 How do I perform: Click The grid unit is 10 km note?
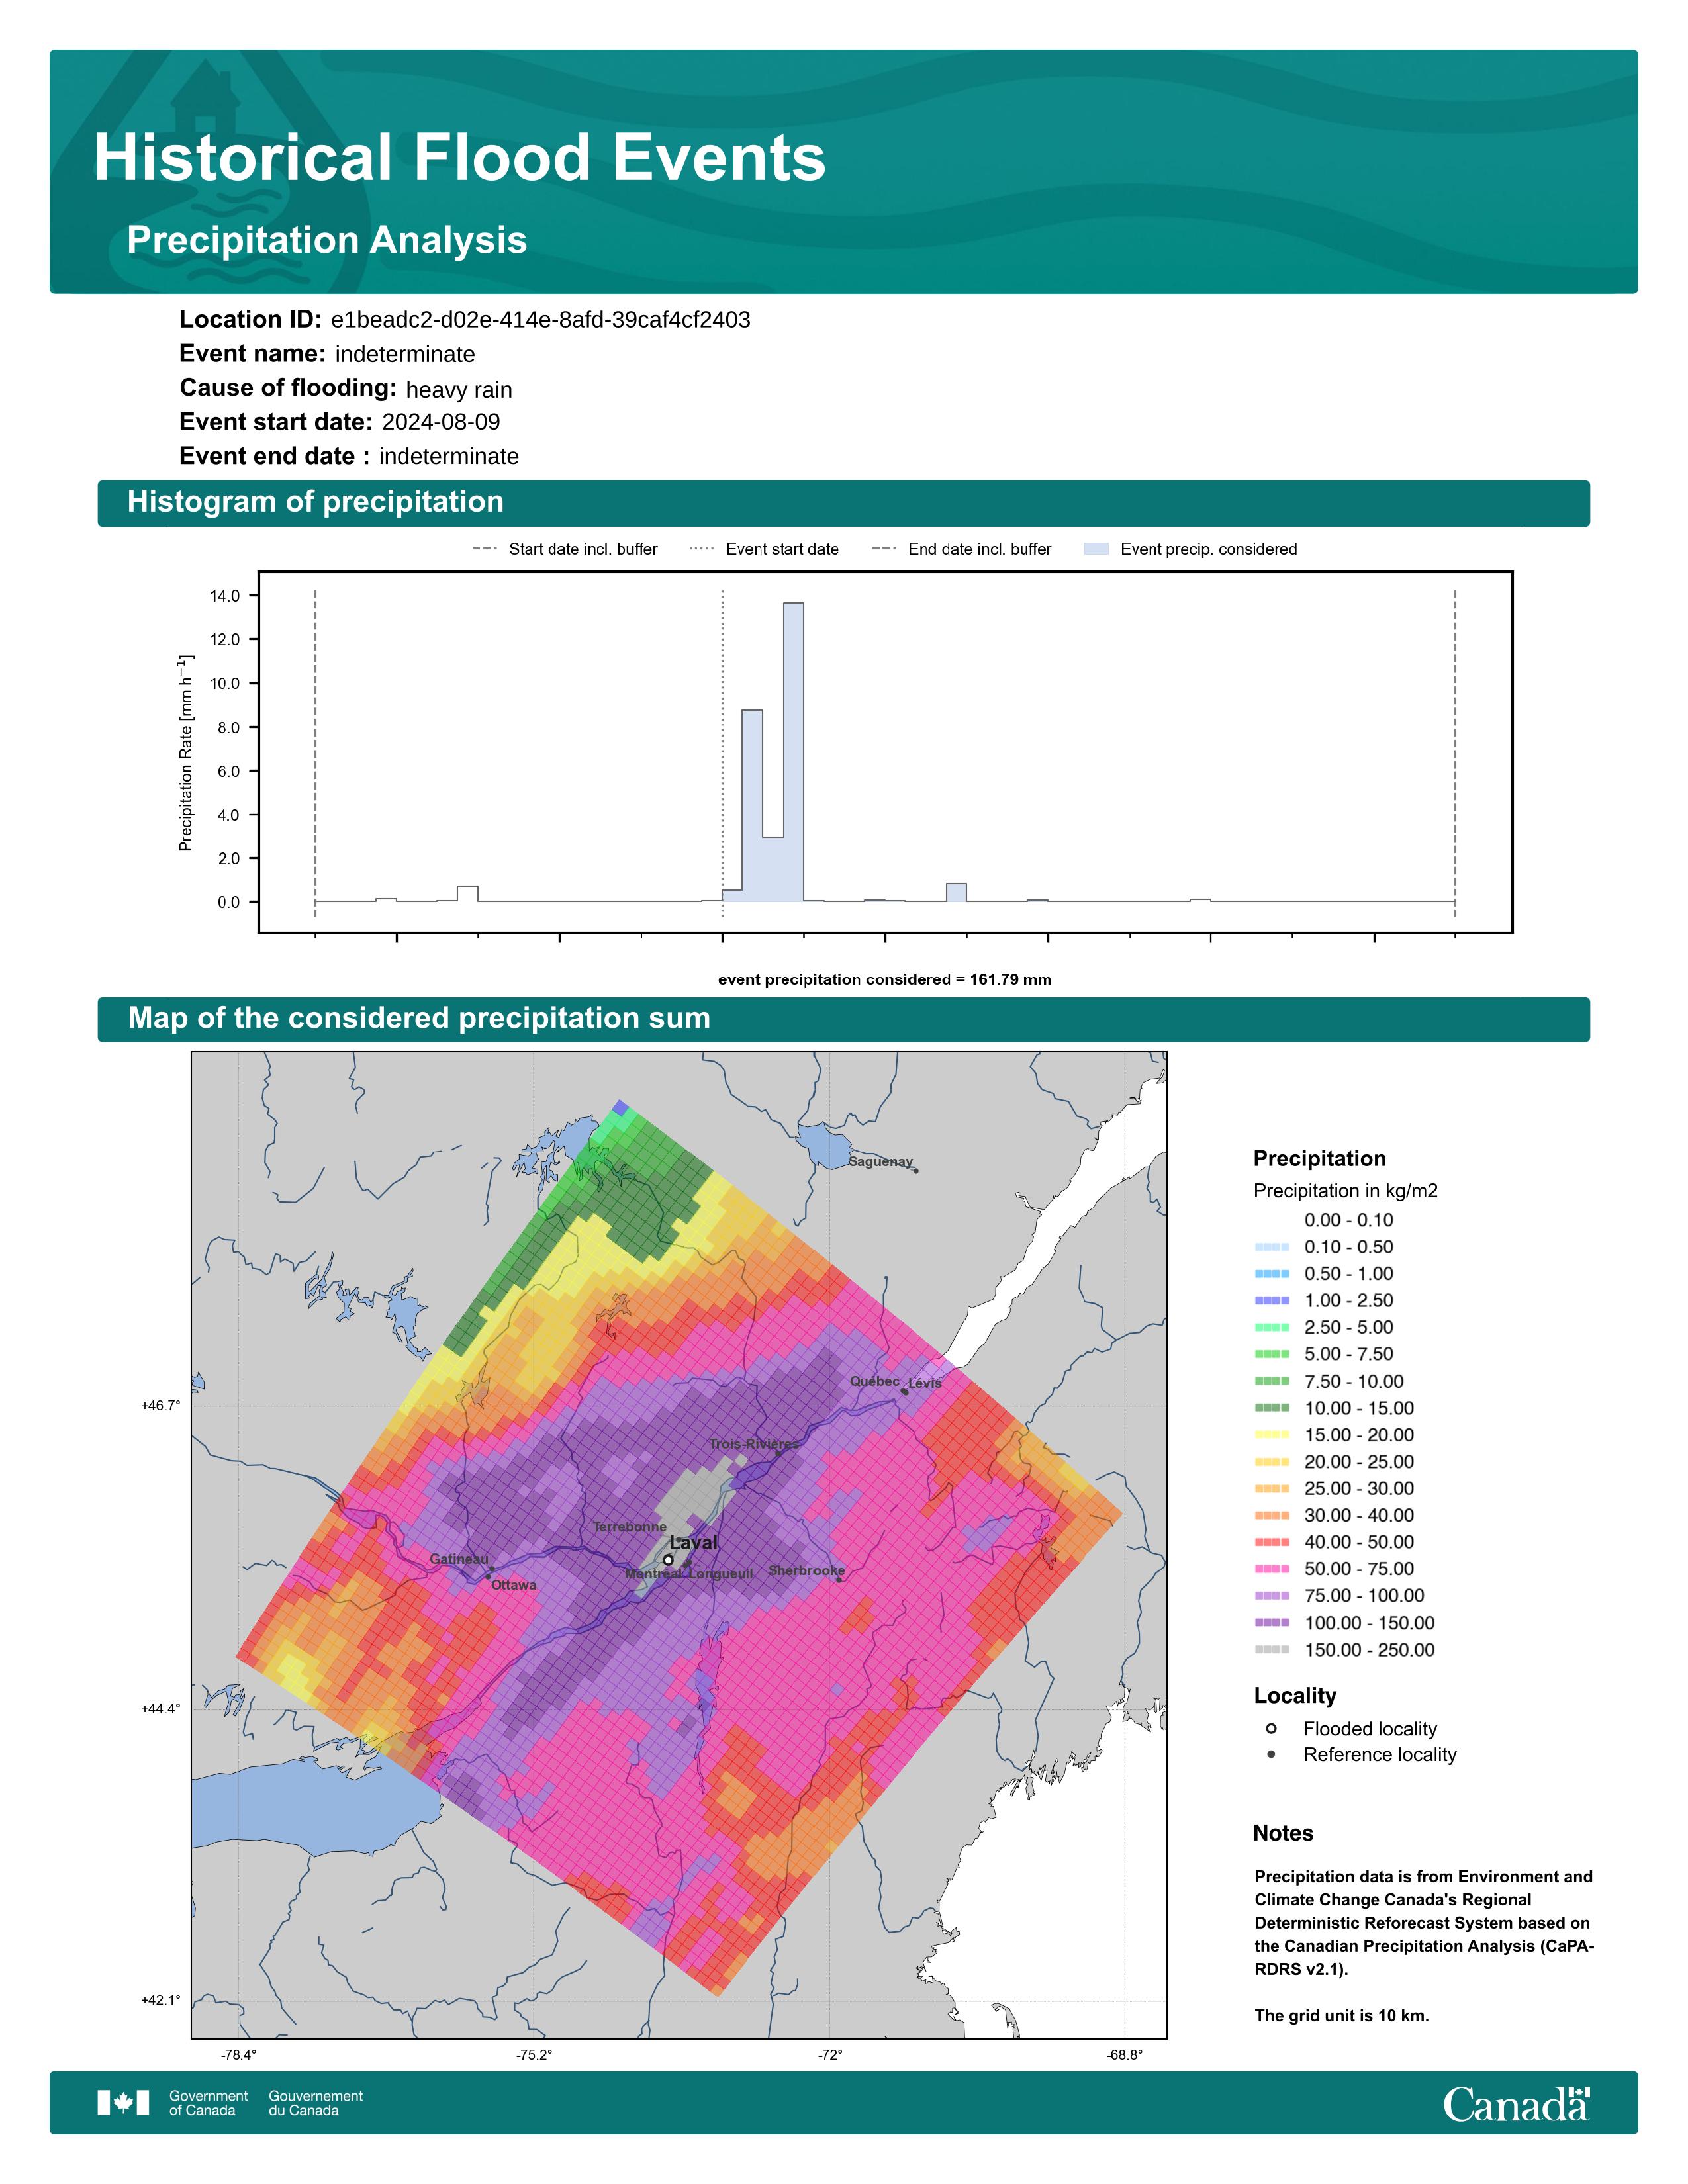(x=1342, y=2015)
